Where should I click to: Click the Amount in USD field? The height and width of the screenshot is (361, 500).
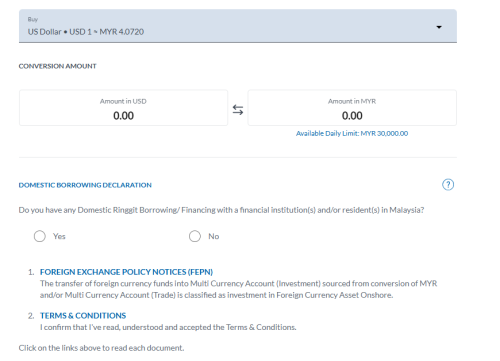123,108
